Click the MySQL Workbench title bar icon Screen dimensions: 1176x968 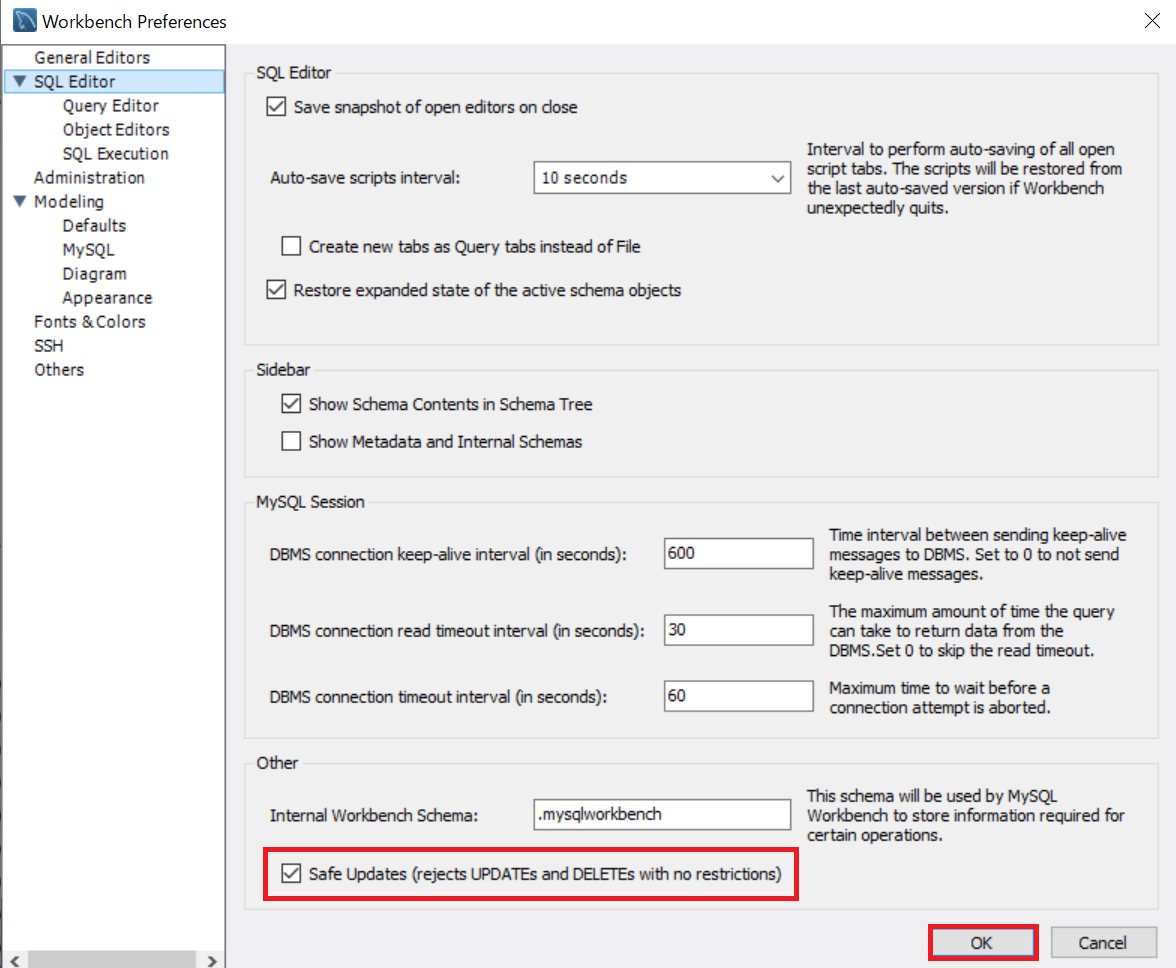pos(25,20)
